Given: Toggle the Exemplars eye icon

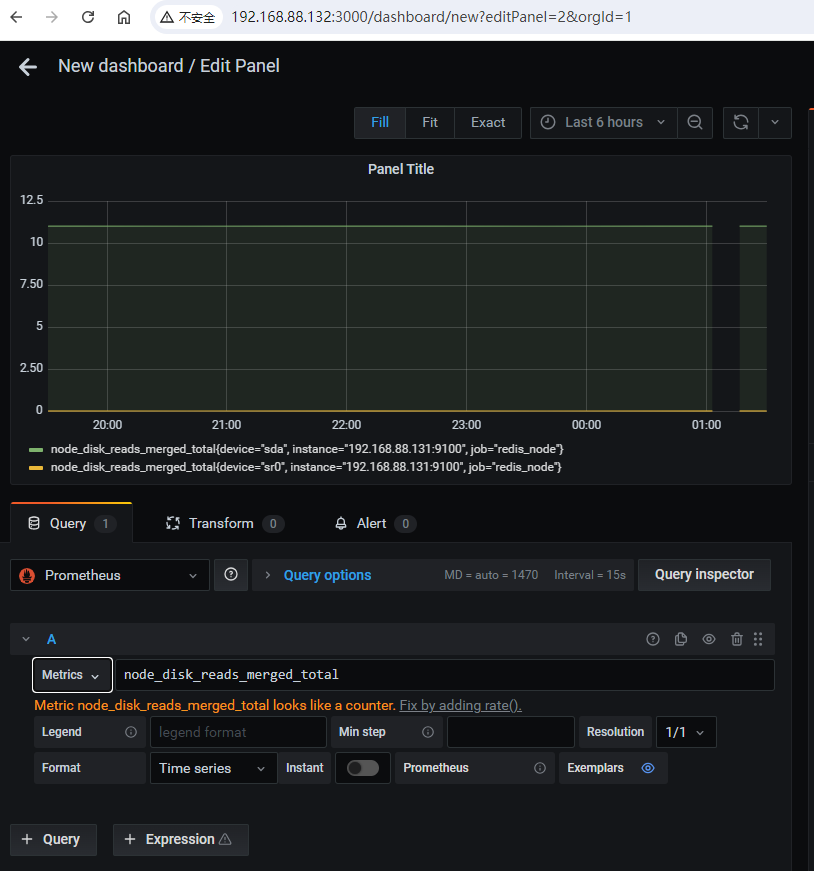Looking at the screenshot, I should pos(647,768).
